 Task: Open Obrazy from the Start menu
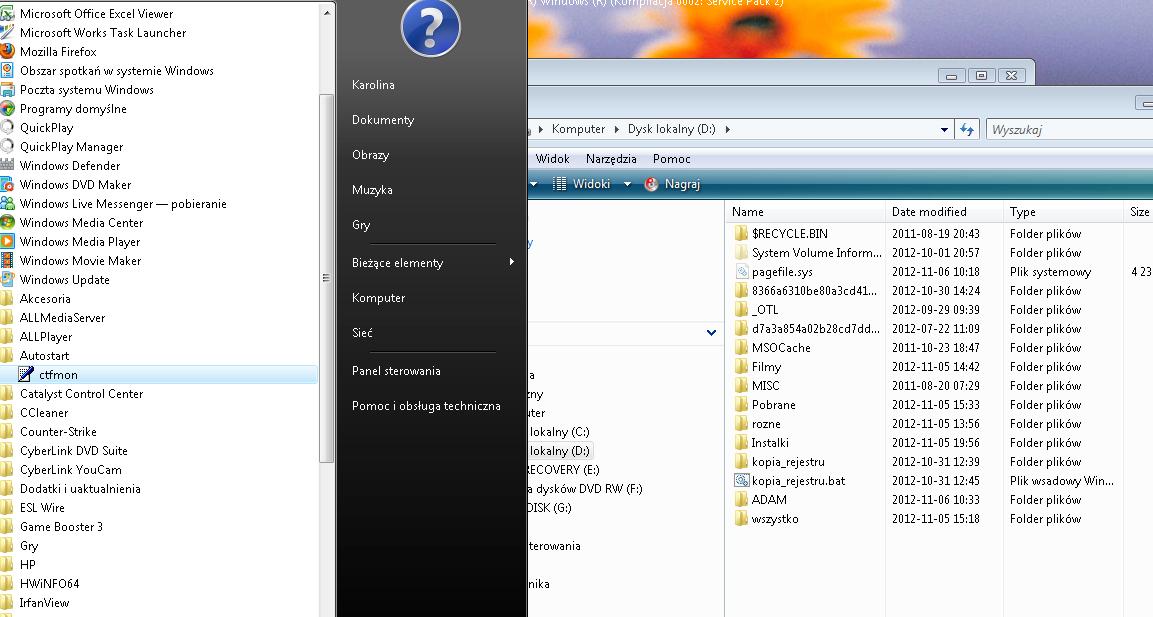[x=371, y=154]
